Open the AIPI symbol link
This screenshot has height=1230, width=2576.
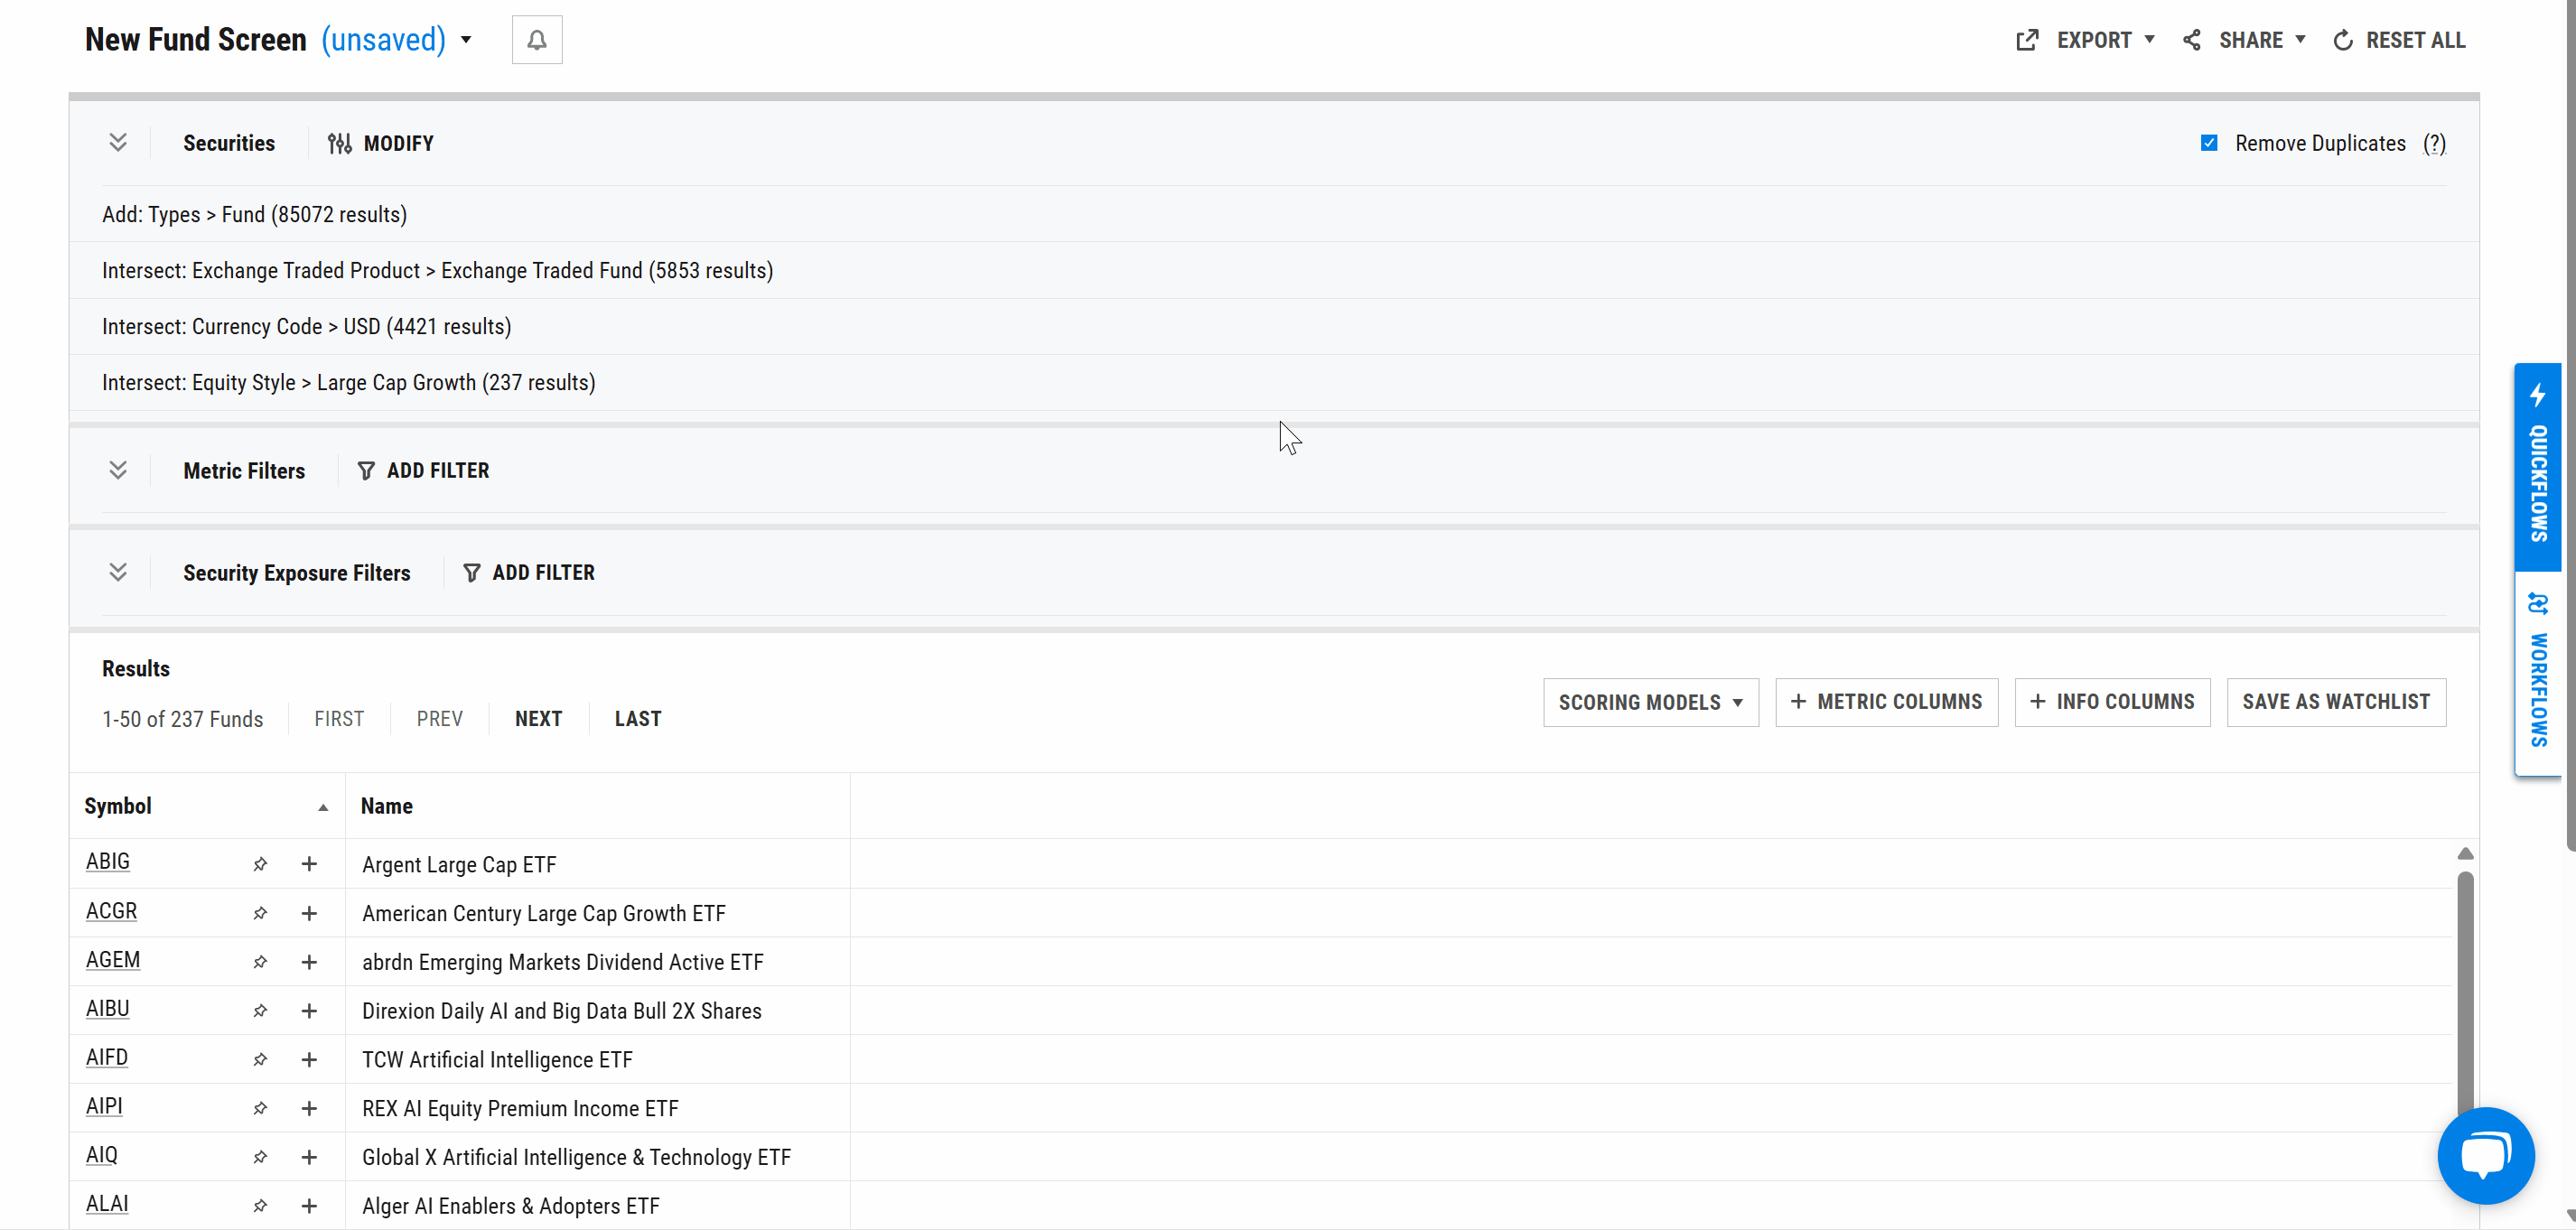click(104, 1106)
